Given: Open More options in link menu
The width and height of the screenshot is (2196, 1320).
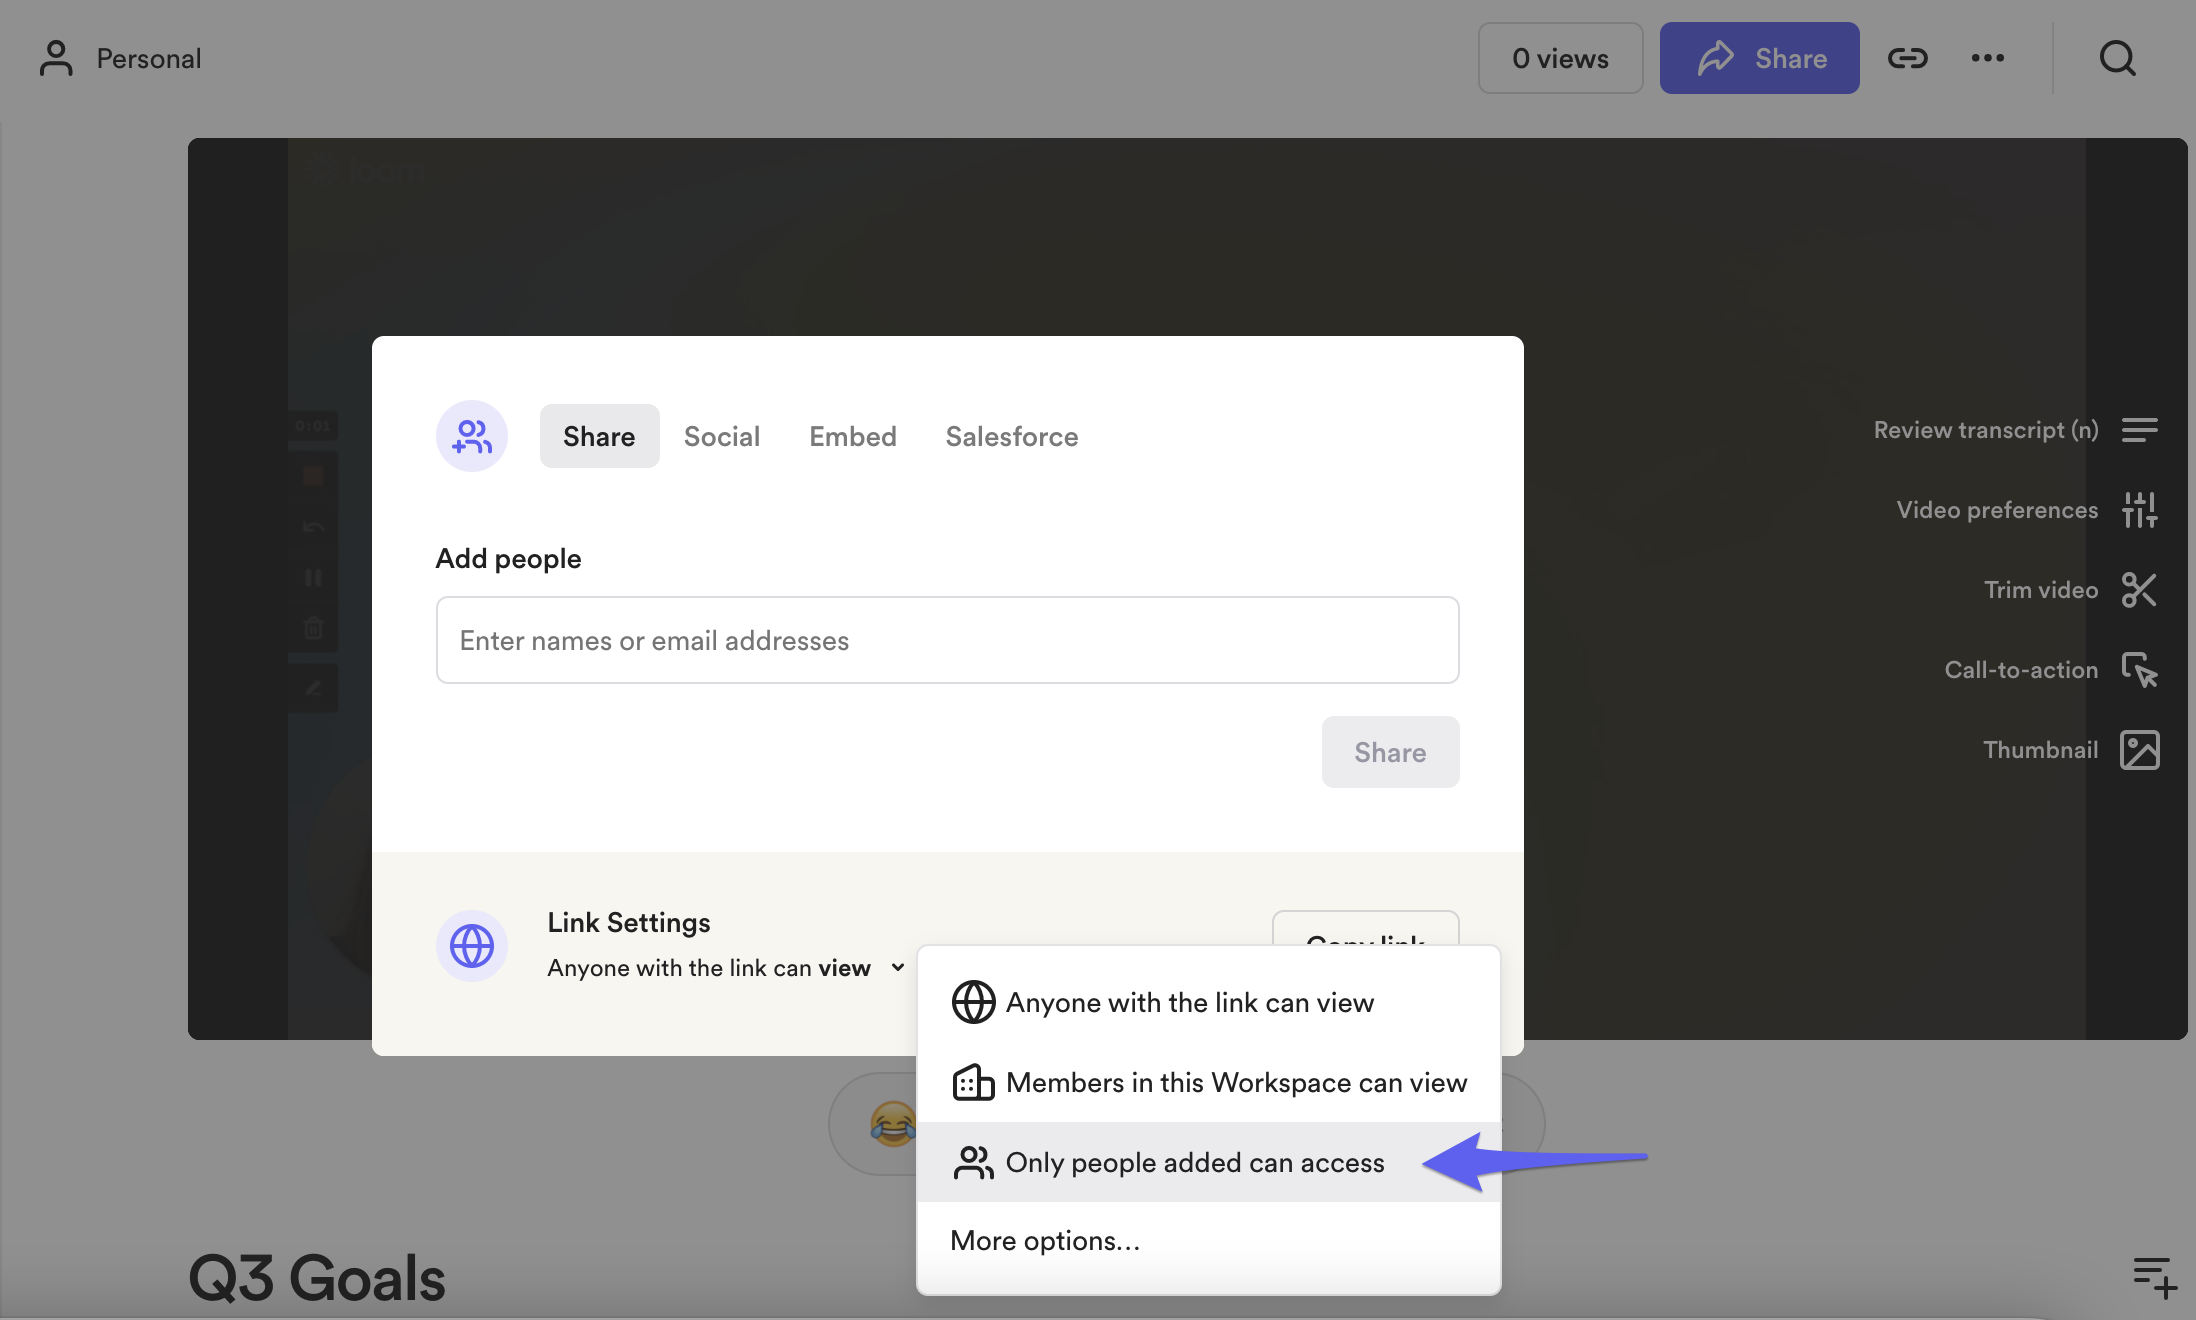Looking at the screenshot, I should pyautogui.click(x=1045, y=1240).
